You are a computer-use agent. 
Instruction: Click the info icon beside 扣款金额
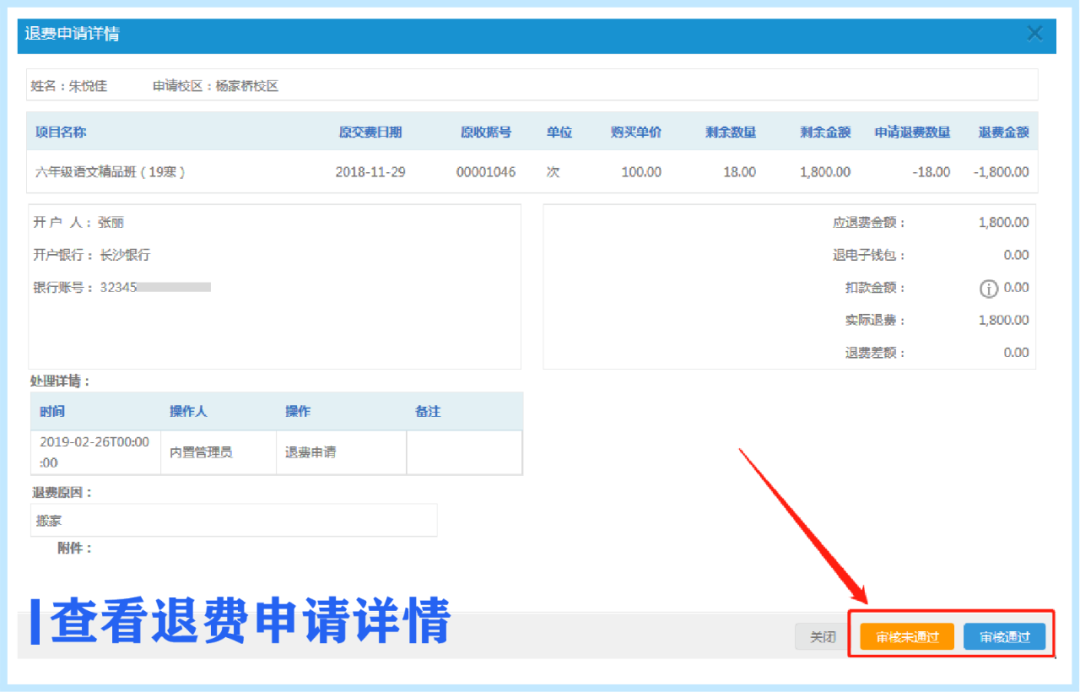[988, 288]
